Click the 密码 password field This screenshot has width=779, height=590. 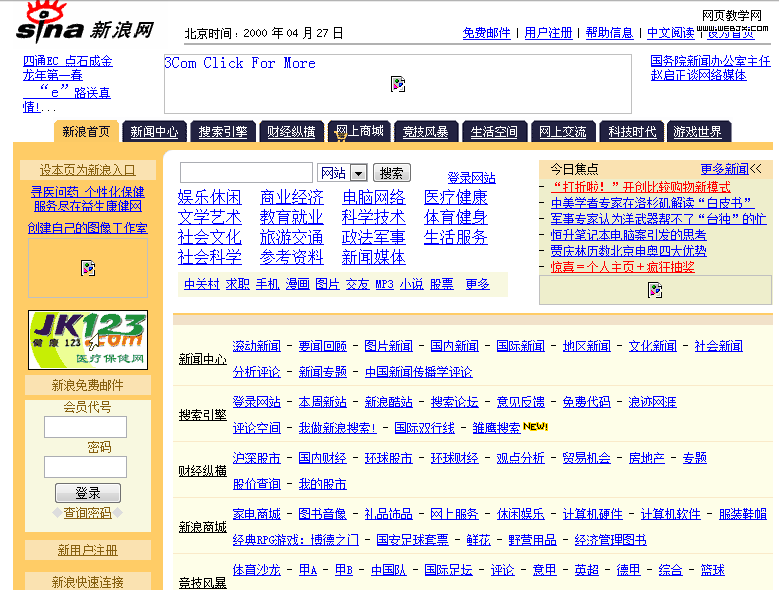85,467
